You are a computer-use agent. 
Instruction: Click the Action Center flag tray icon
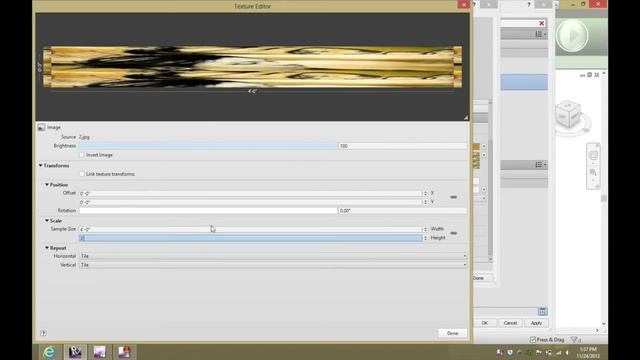539,352
